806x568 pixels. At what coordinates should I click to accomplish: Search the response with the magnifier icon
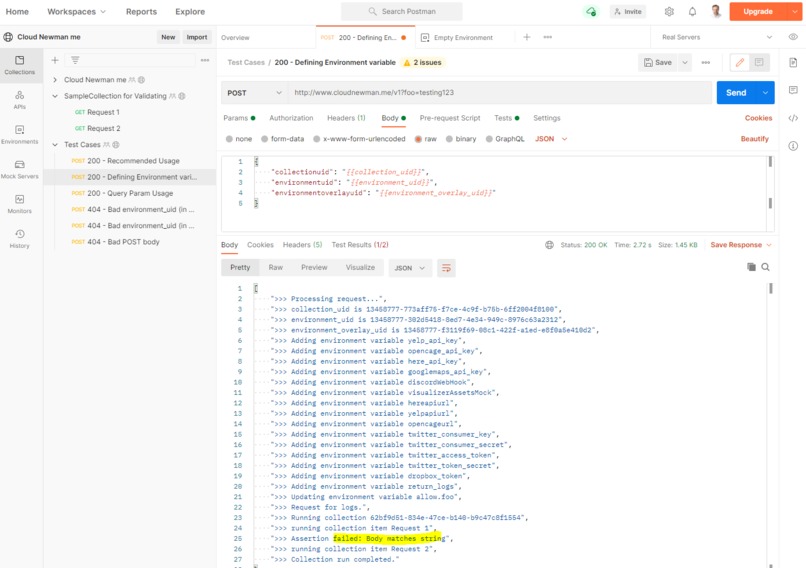(765, 267)
